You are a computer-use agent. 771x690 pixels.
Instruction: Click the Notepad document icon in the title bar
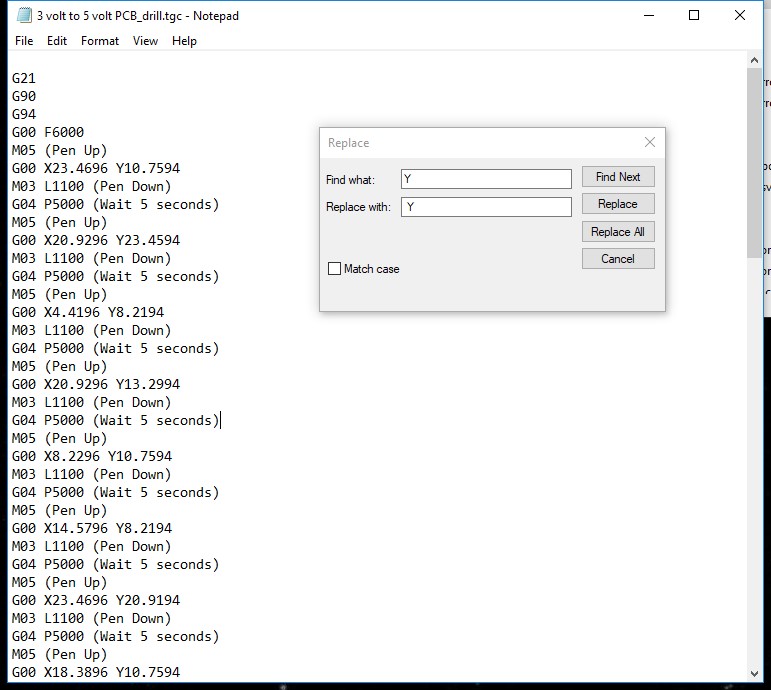(x=24, y=15)
